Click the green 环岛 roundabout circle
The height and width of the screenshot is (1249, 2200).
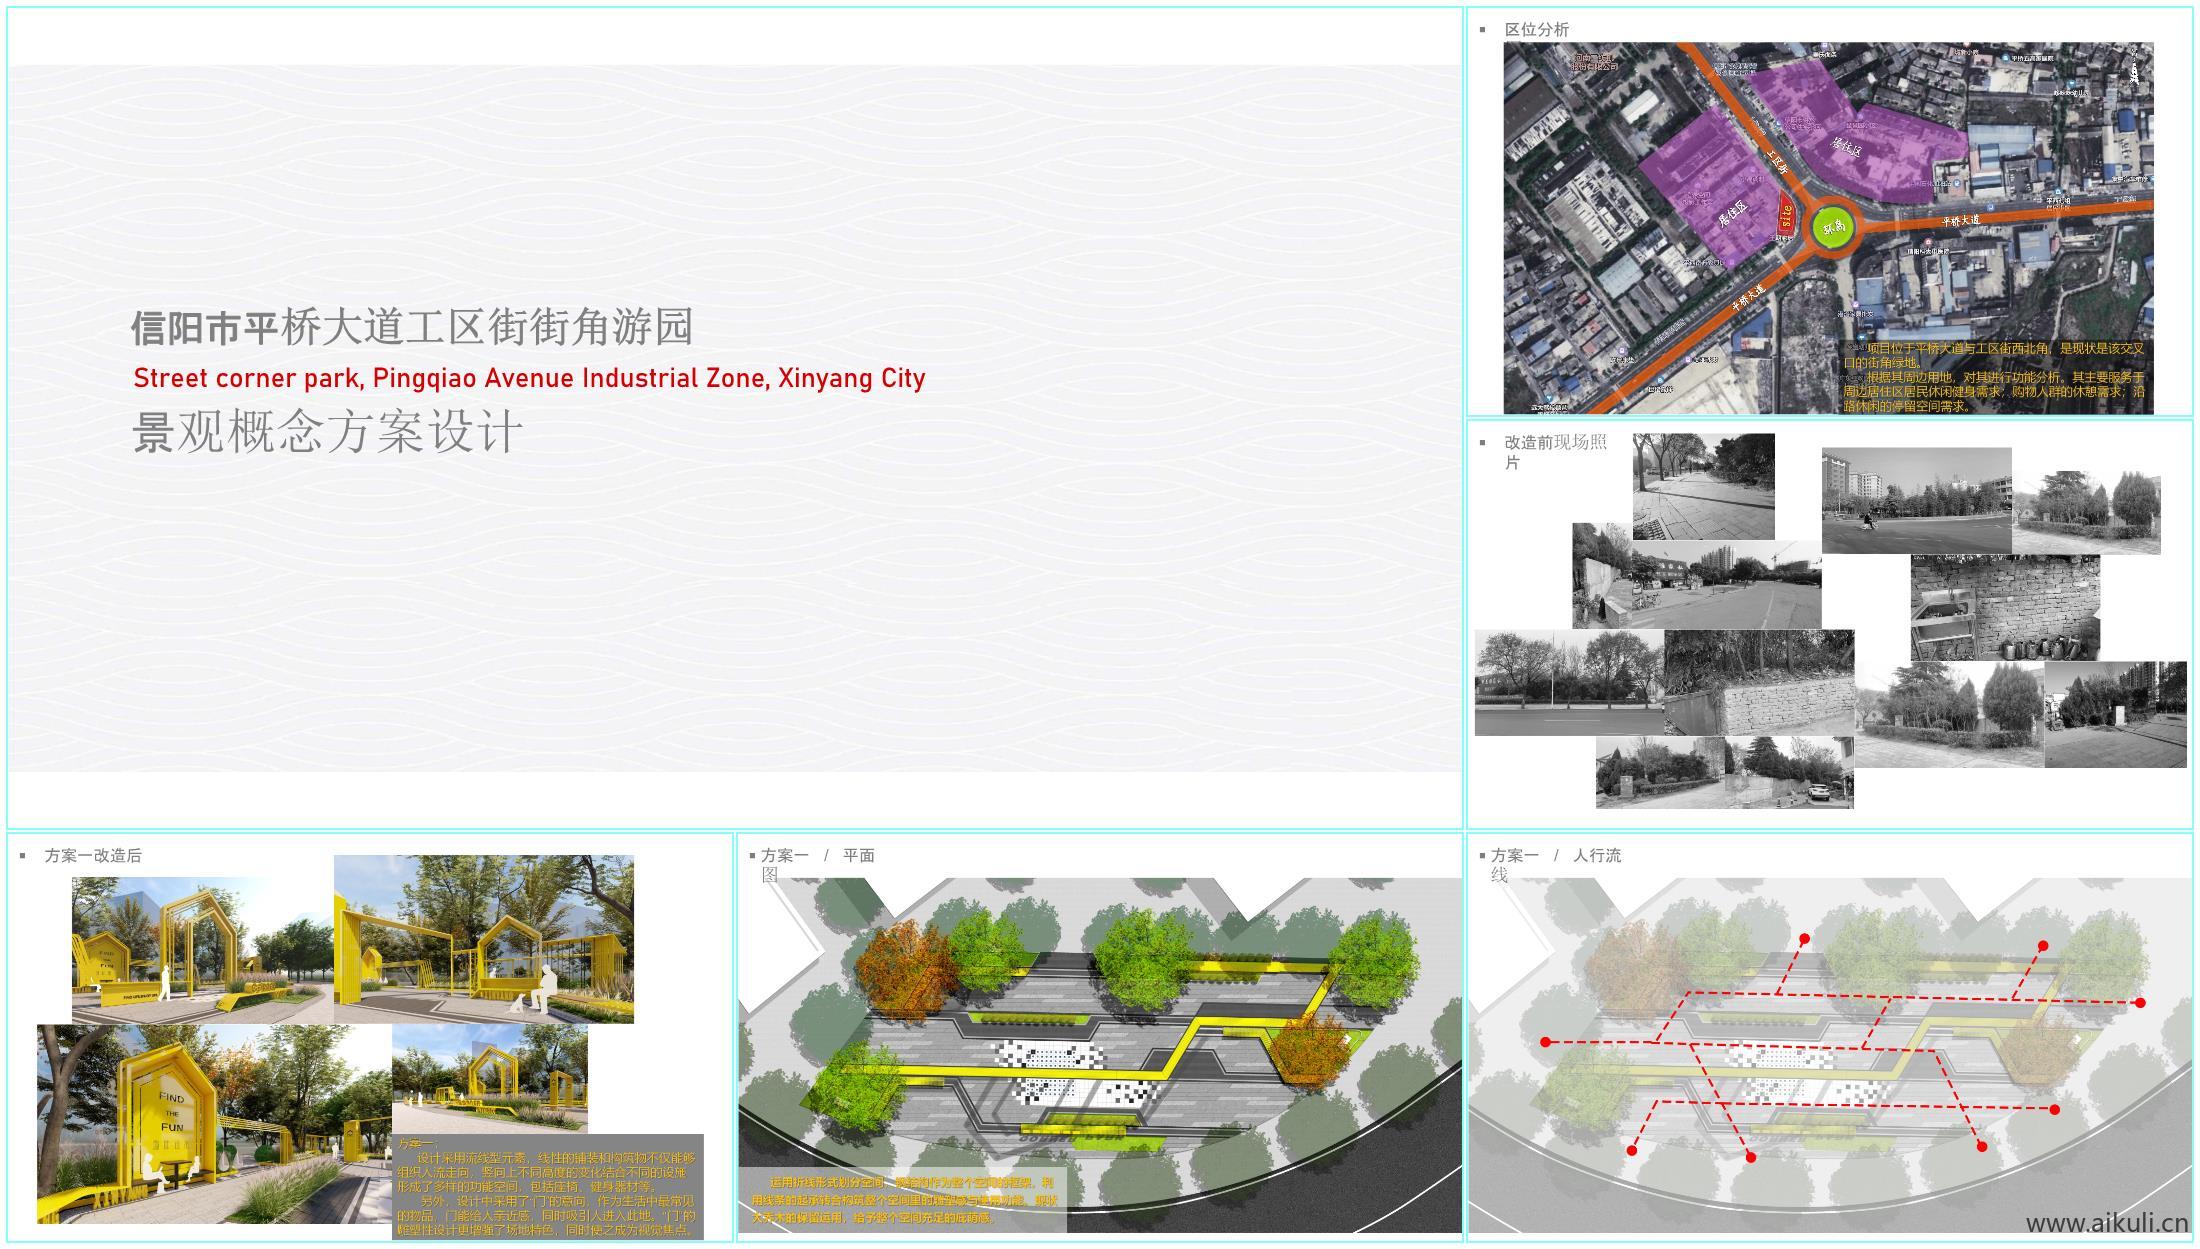coord(1833,227)
